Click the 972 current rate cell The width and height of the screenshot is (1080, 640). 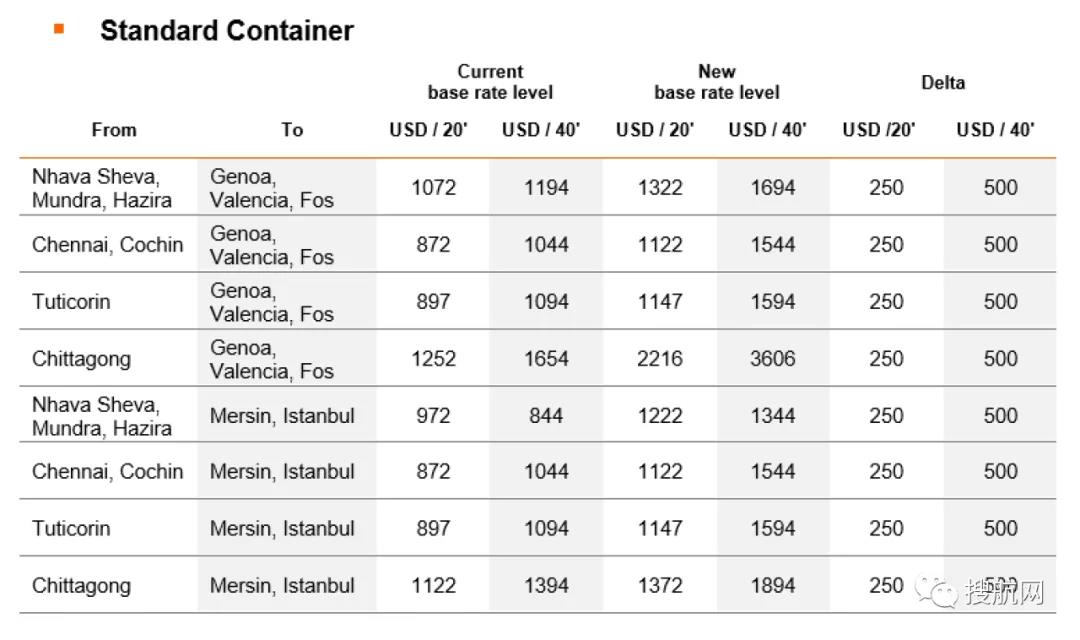433,415
